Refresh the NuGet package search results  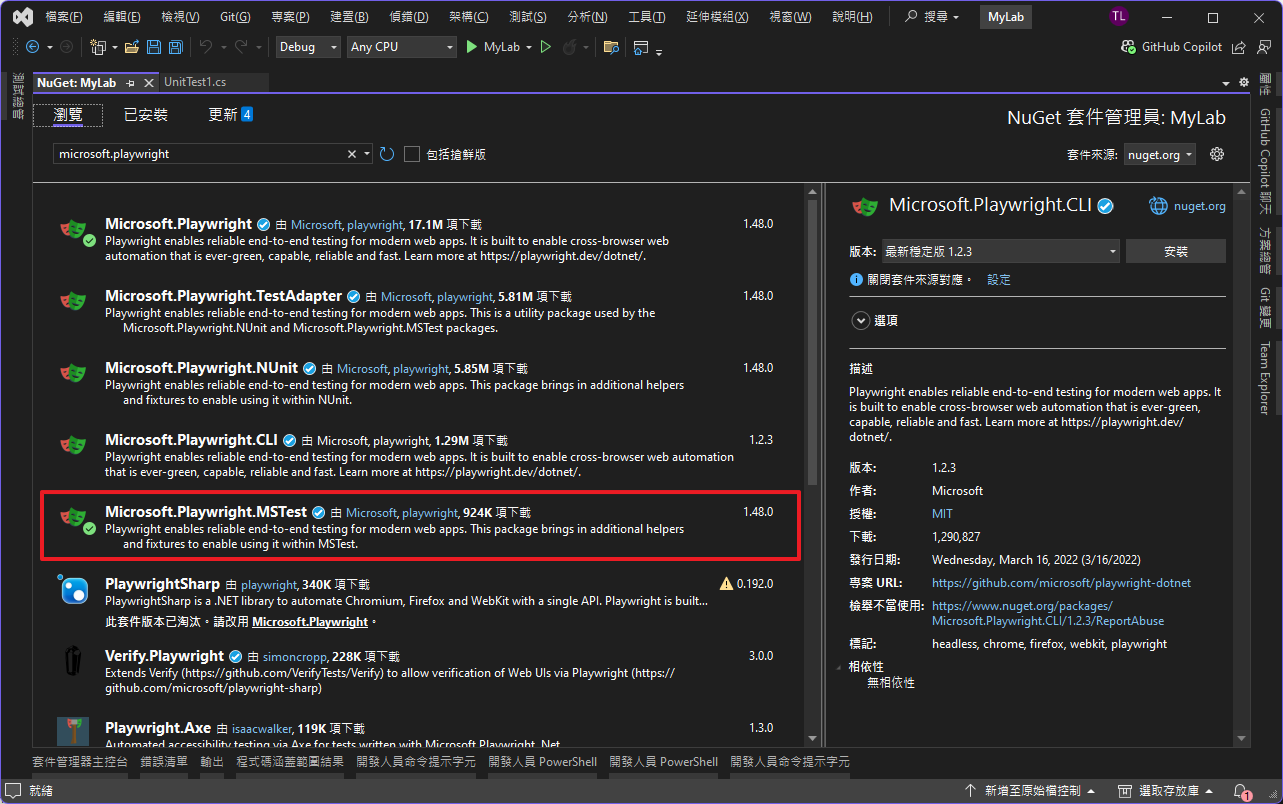pyautogui.click(x=387, y=154)
